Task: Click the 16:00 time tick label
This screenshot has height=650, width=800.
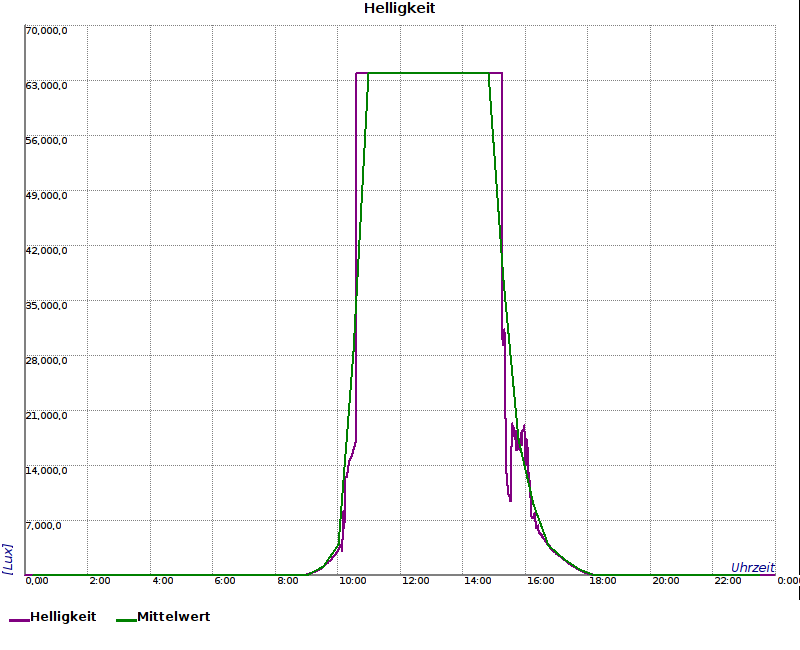Action: pos(540,581)
